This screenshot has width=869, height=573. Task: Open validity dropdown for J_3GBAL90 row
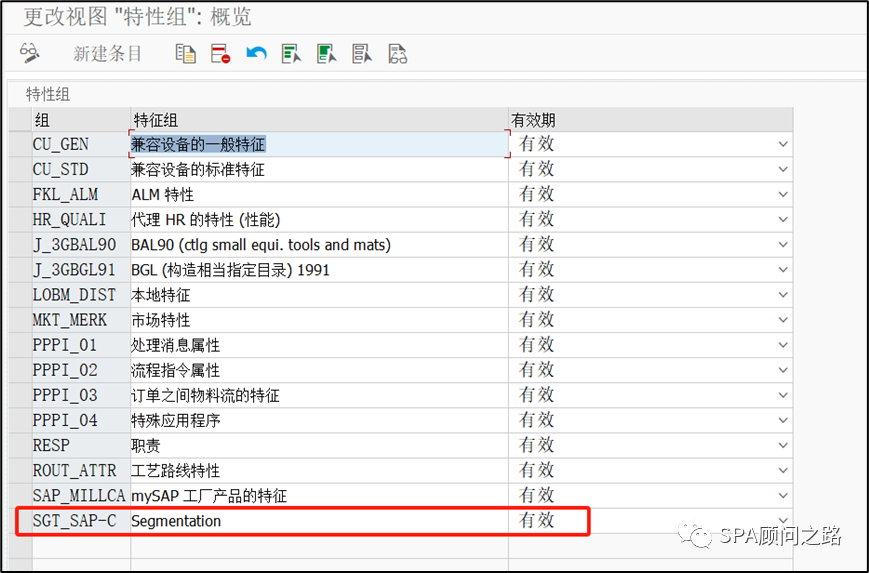point(783,244)
